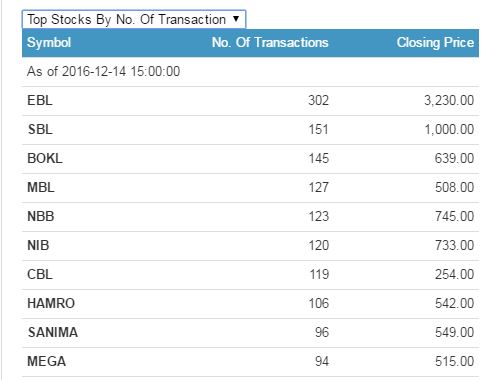
Task: Open the Top Stocks By No. Of Transaction dropdown
Action: click(x=134, y=19)
